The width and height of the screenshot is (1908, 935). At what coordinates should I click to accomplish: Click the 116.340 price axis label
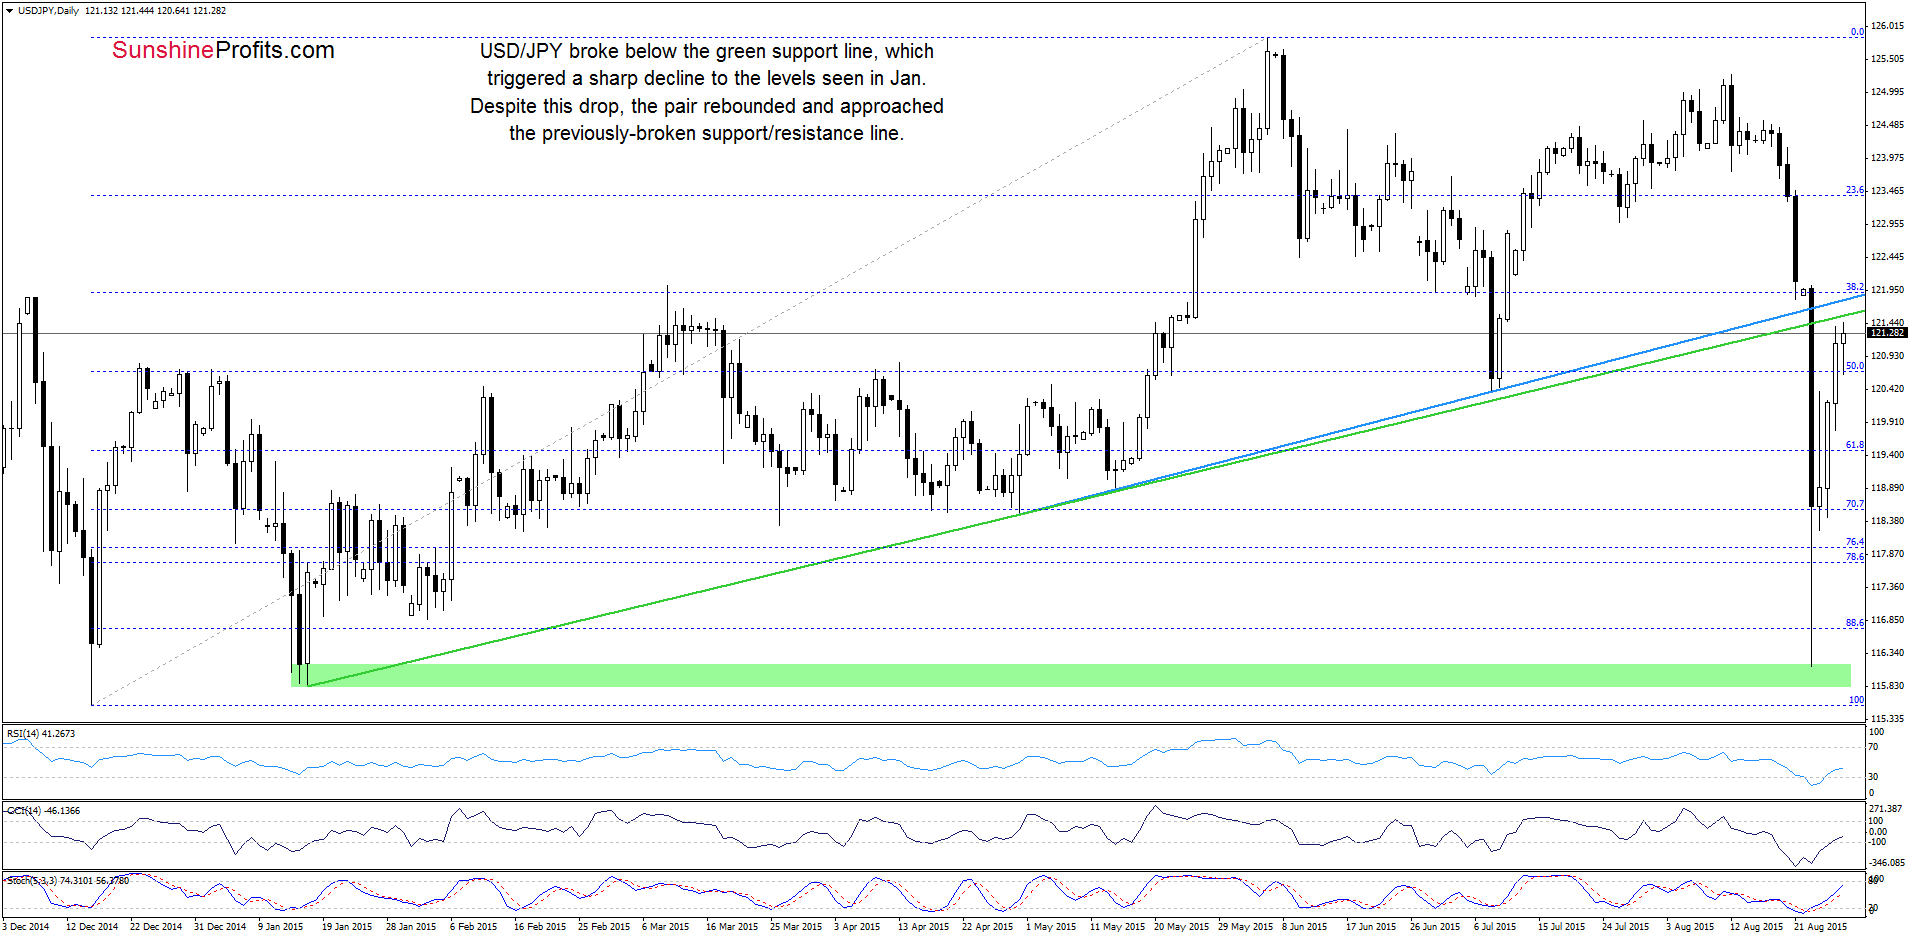tap(1886, 653)
